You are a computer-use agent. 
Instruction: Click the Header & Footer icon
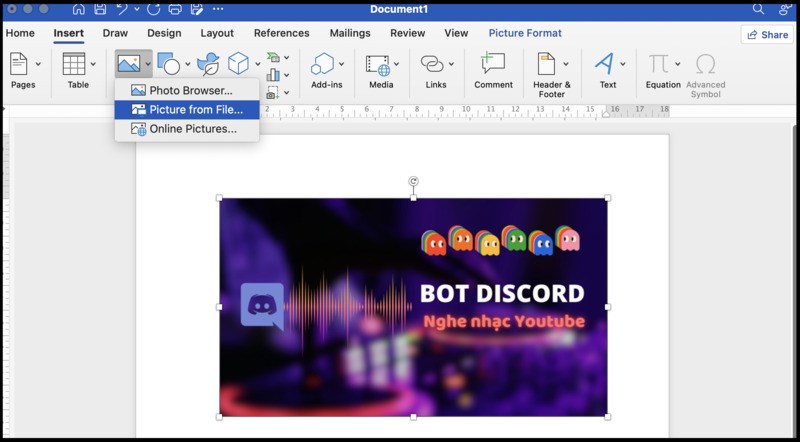(x=546, y=64)
